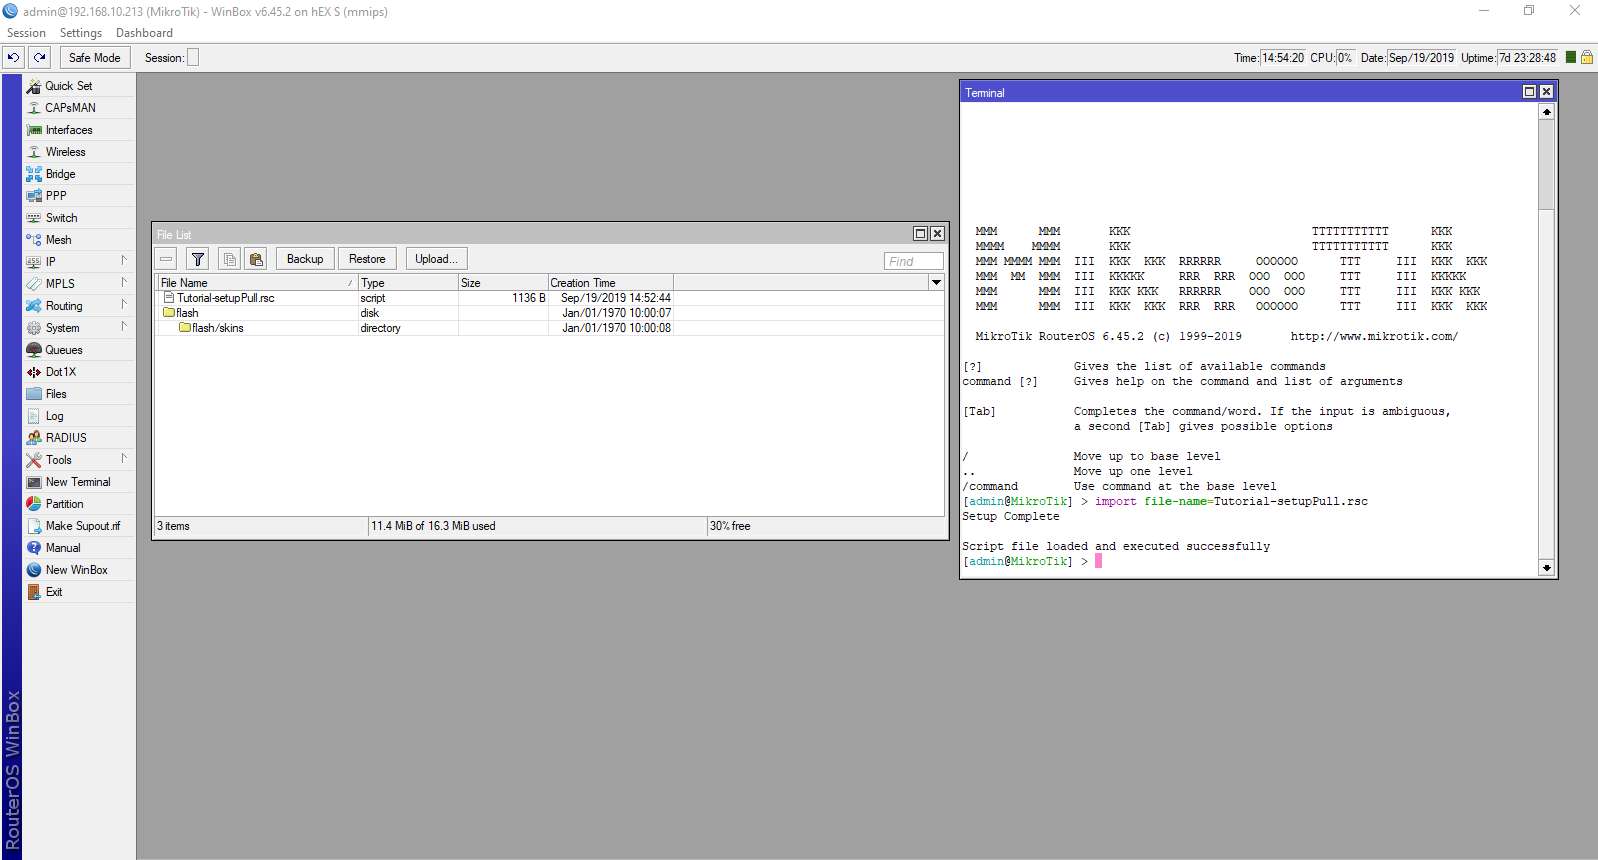This screenshot has width=1598, height=860.
Task: Click the Backup button
Action: (x=305, y=259)
